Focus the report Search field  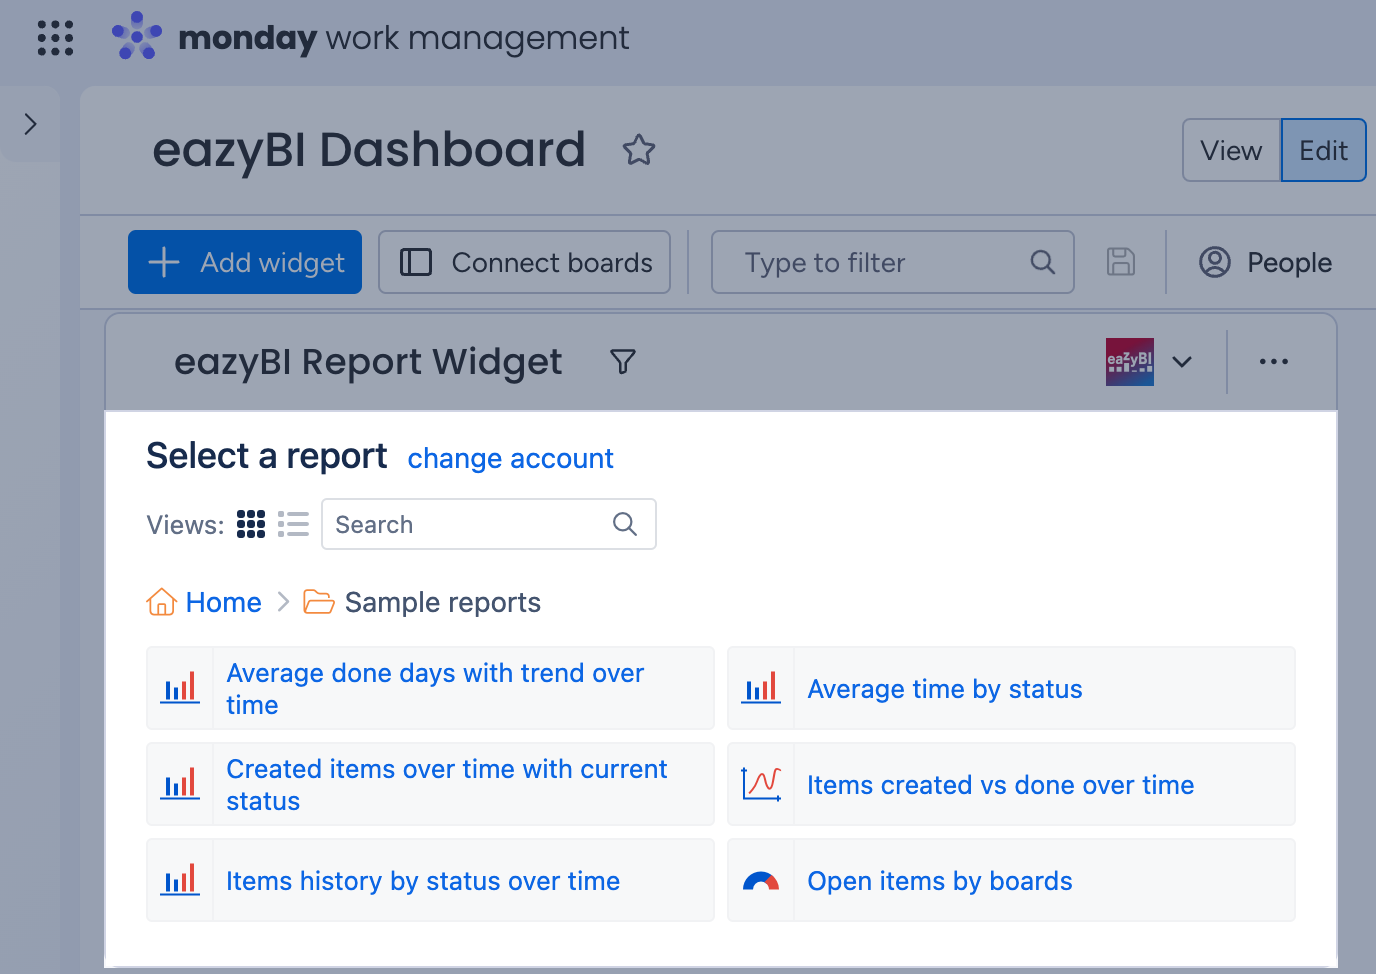488,524
